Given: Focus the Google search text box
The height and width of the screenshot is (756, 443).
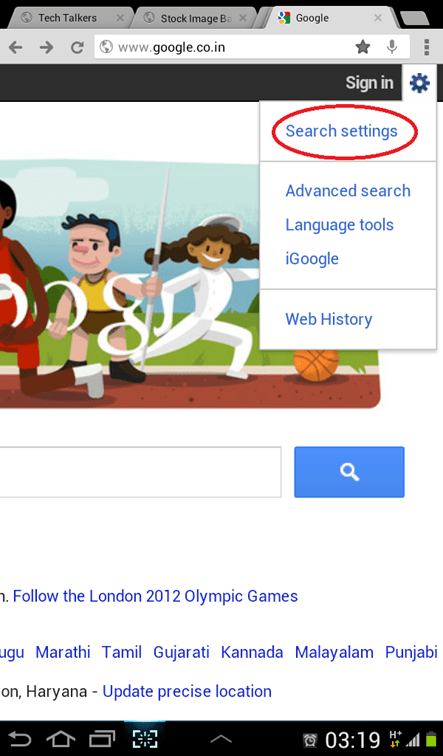Looking at the screenshot, I should 140,472.
